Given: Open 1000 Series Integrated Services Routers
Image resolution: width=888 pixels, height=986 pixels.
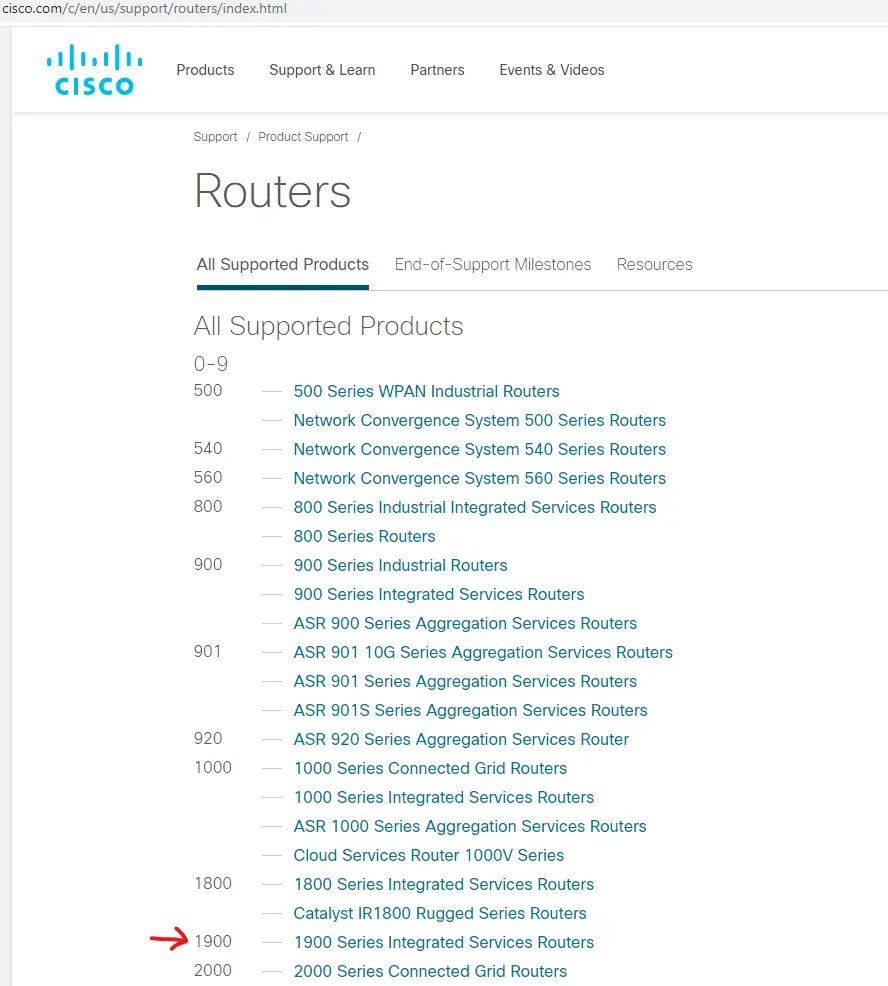Looking at the screenshot, I should [x=443, y=797].
